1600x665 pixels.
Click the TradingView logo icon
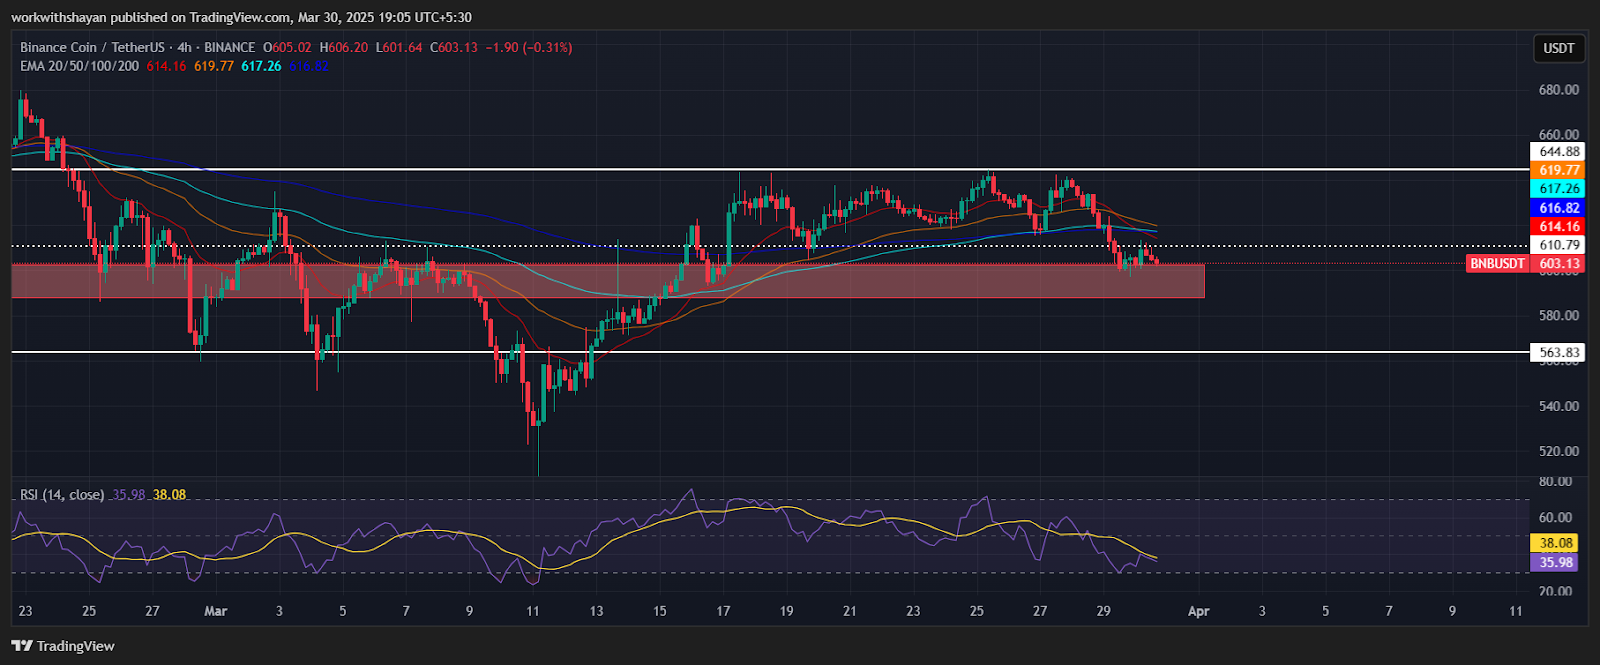22,646
